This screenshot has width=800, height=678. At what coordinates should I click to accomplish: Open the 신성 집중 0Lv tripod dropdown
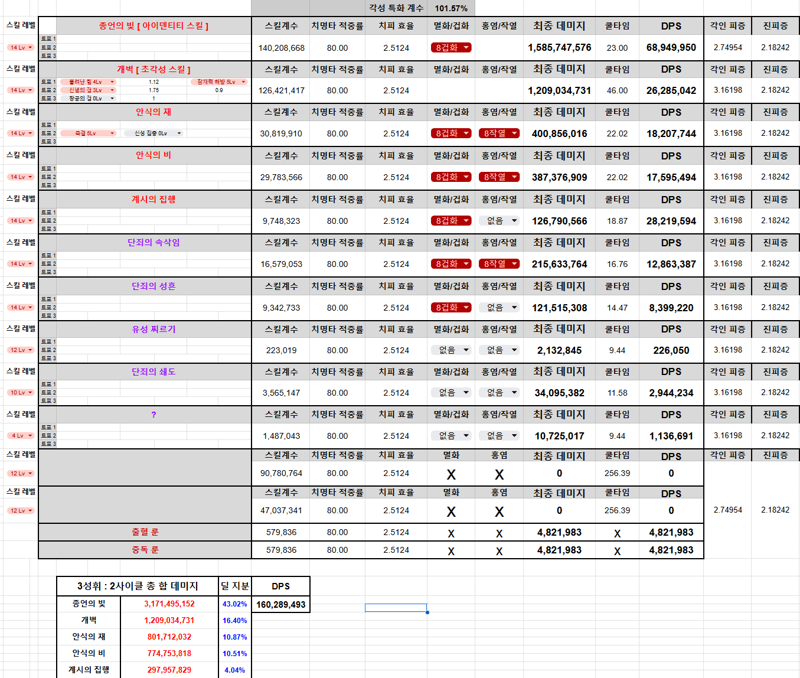(153, 133)
